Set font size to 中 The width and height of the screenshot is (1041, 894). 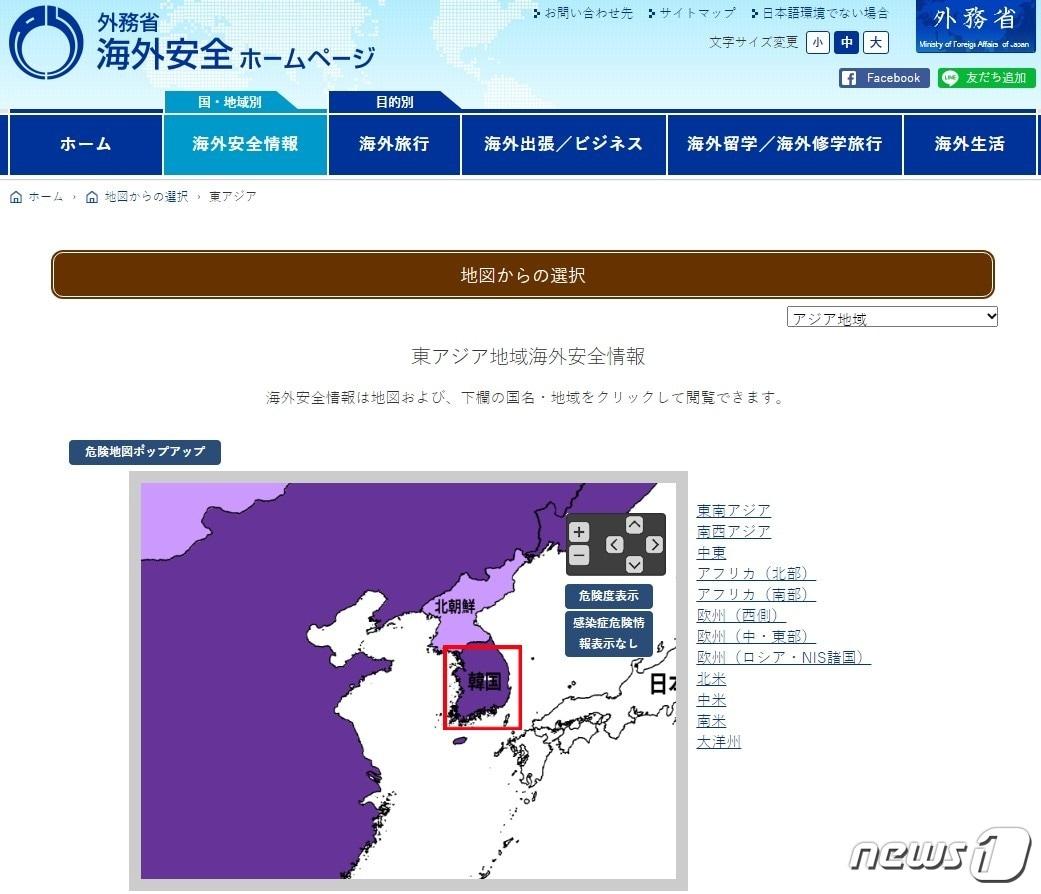(x=847, y=42)
